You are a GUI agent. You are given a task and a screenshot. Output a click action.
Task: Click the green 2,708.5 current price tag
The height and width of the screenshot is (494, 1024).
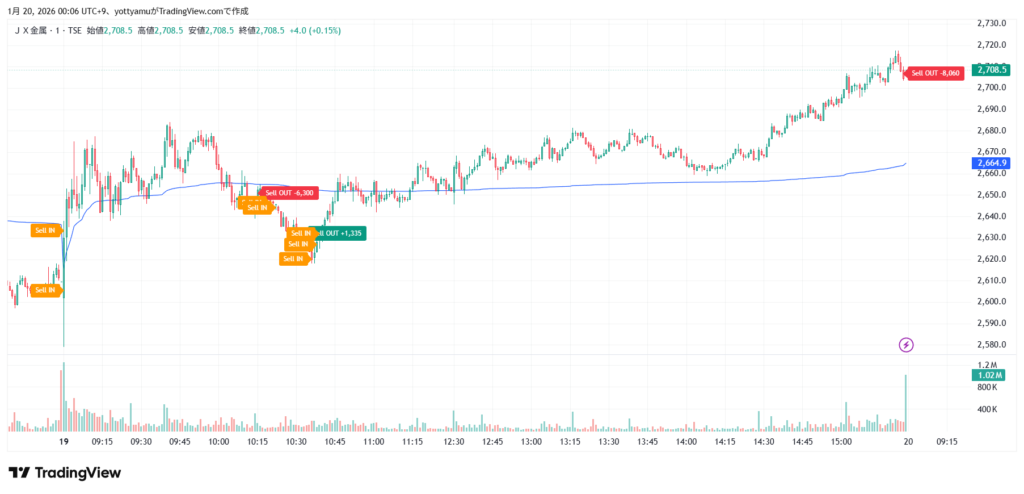pyautogui.click(x=990, y=70)
